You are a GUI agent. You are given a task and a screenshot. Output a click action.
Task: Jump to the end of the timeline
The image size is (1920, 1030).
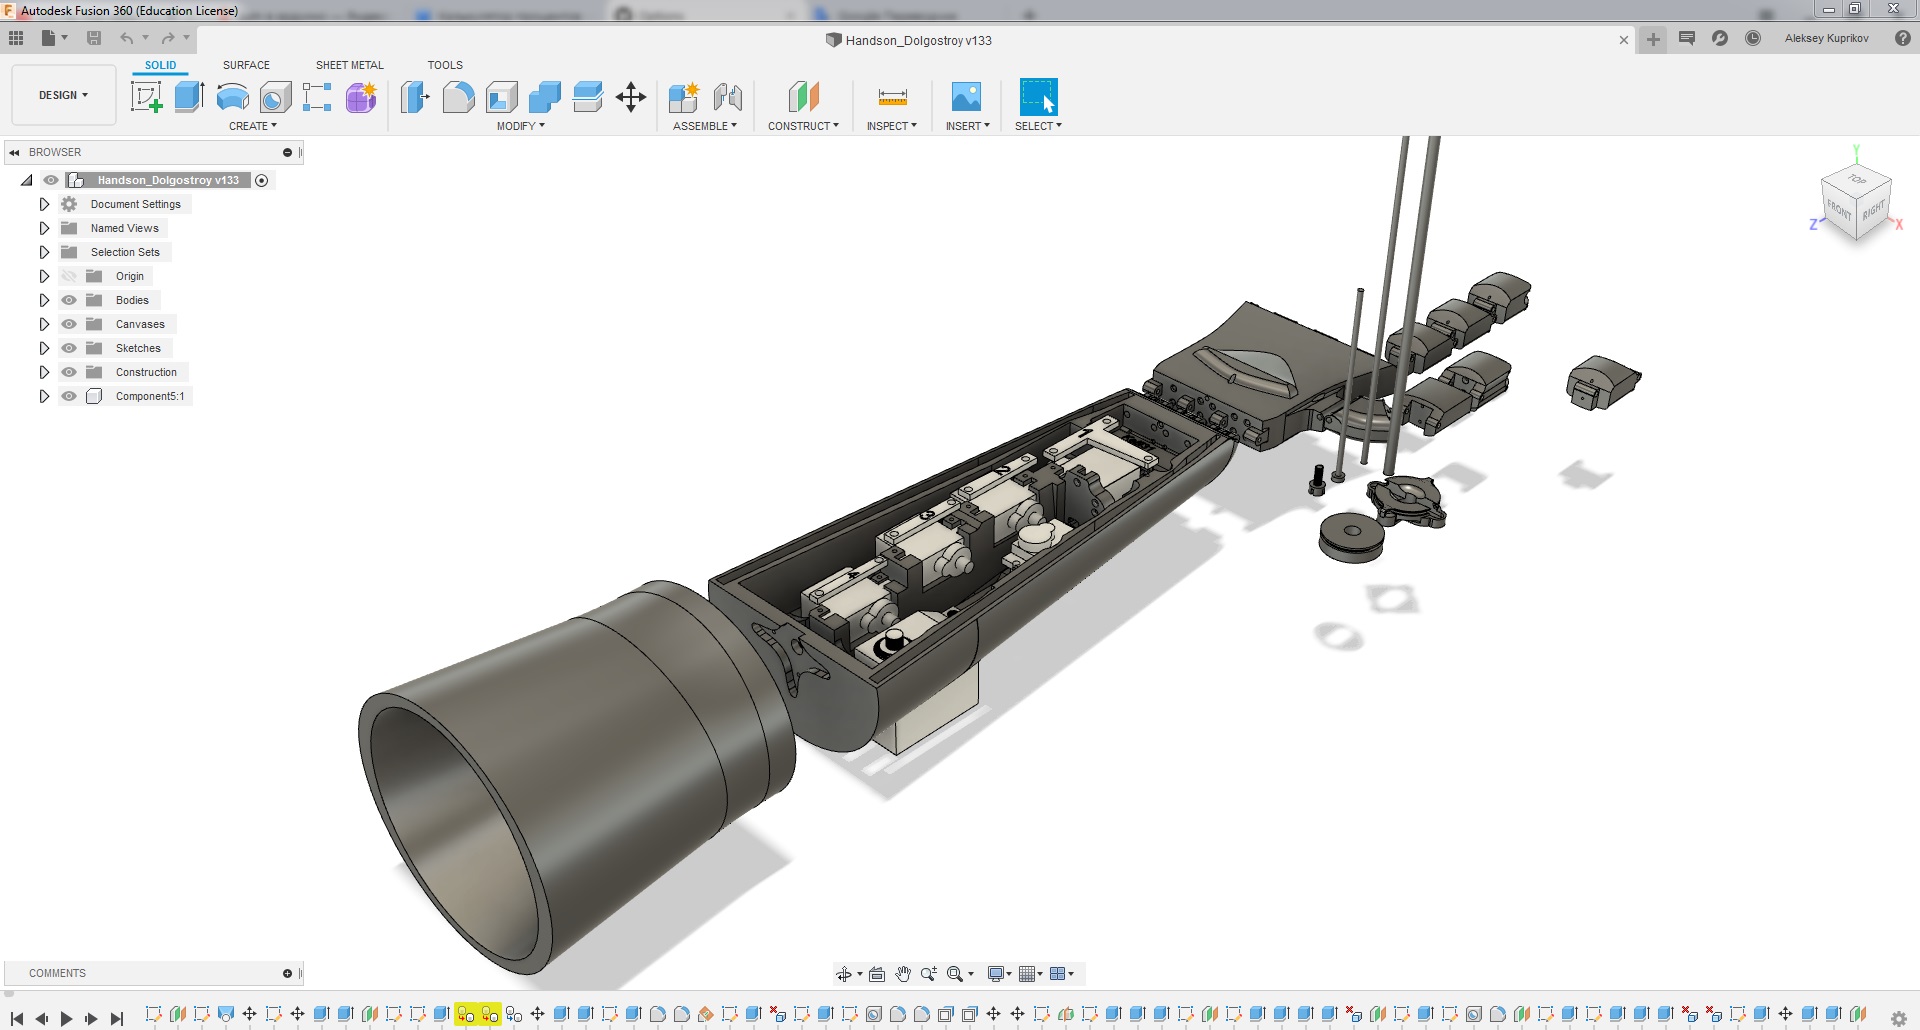[x=117, y=1018]
